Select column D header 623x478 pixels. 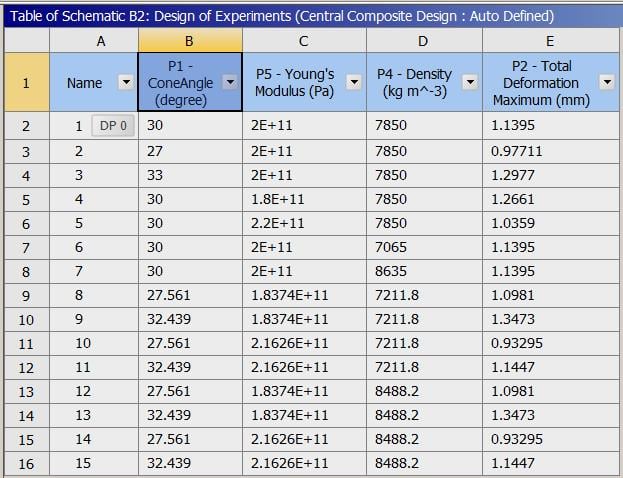pyautogui.click(x=424, y=41)
